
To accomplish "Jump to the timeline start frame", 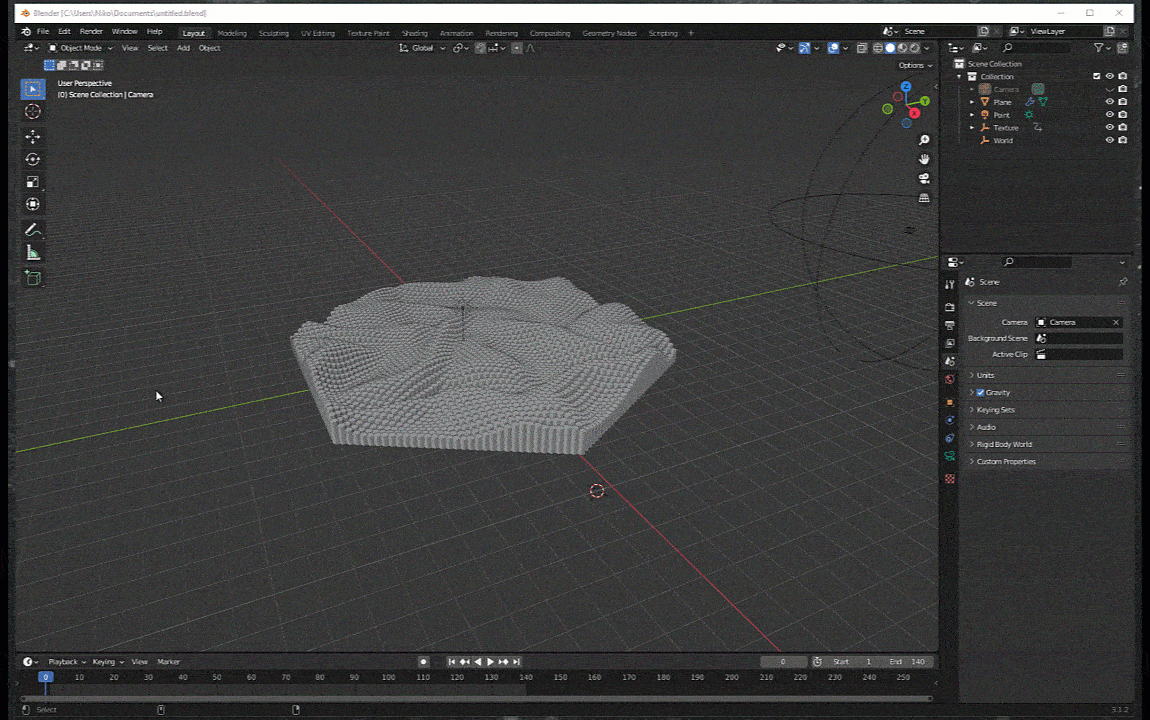I will pyautogui.click(x=452, y=661).
